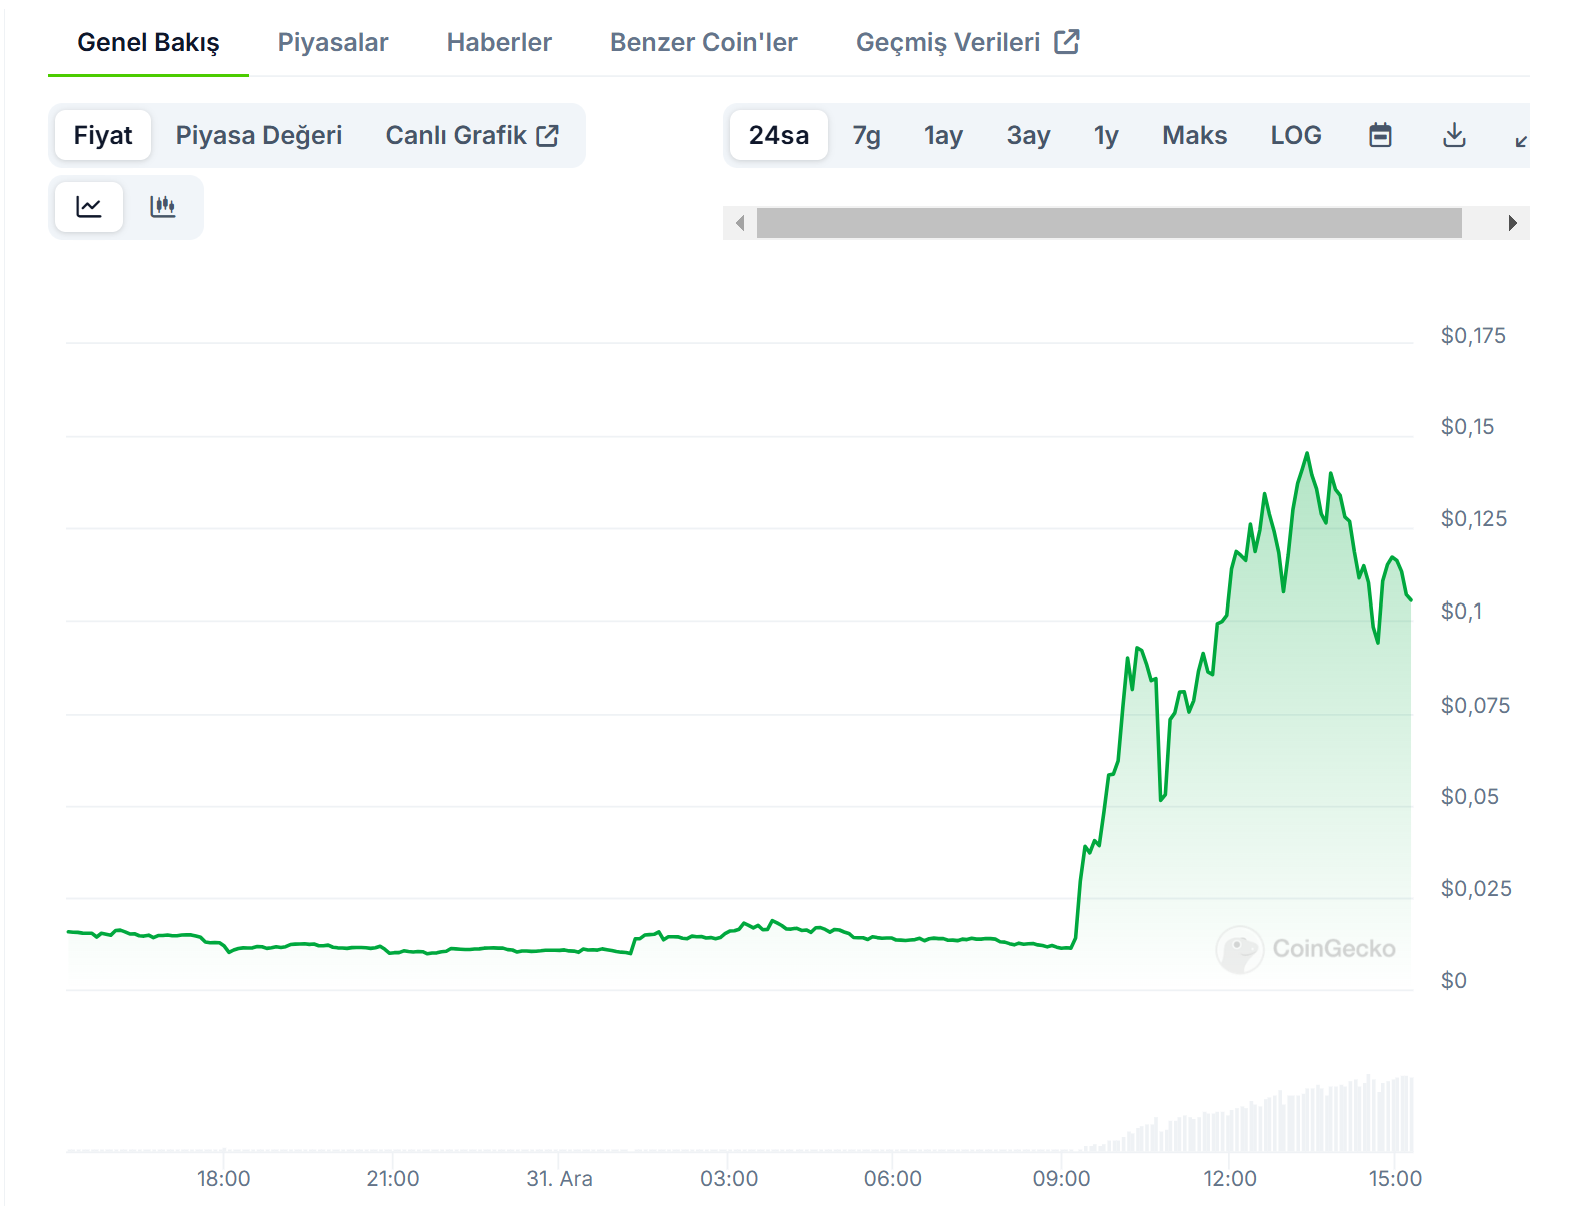Open Geçmiş Verileri external link
The height and width of the screenshot is (1206, 1584).
[x=966, y=42]
